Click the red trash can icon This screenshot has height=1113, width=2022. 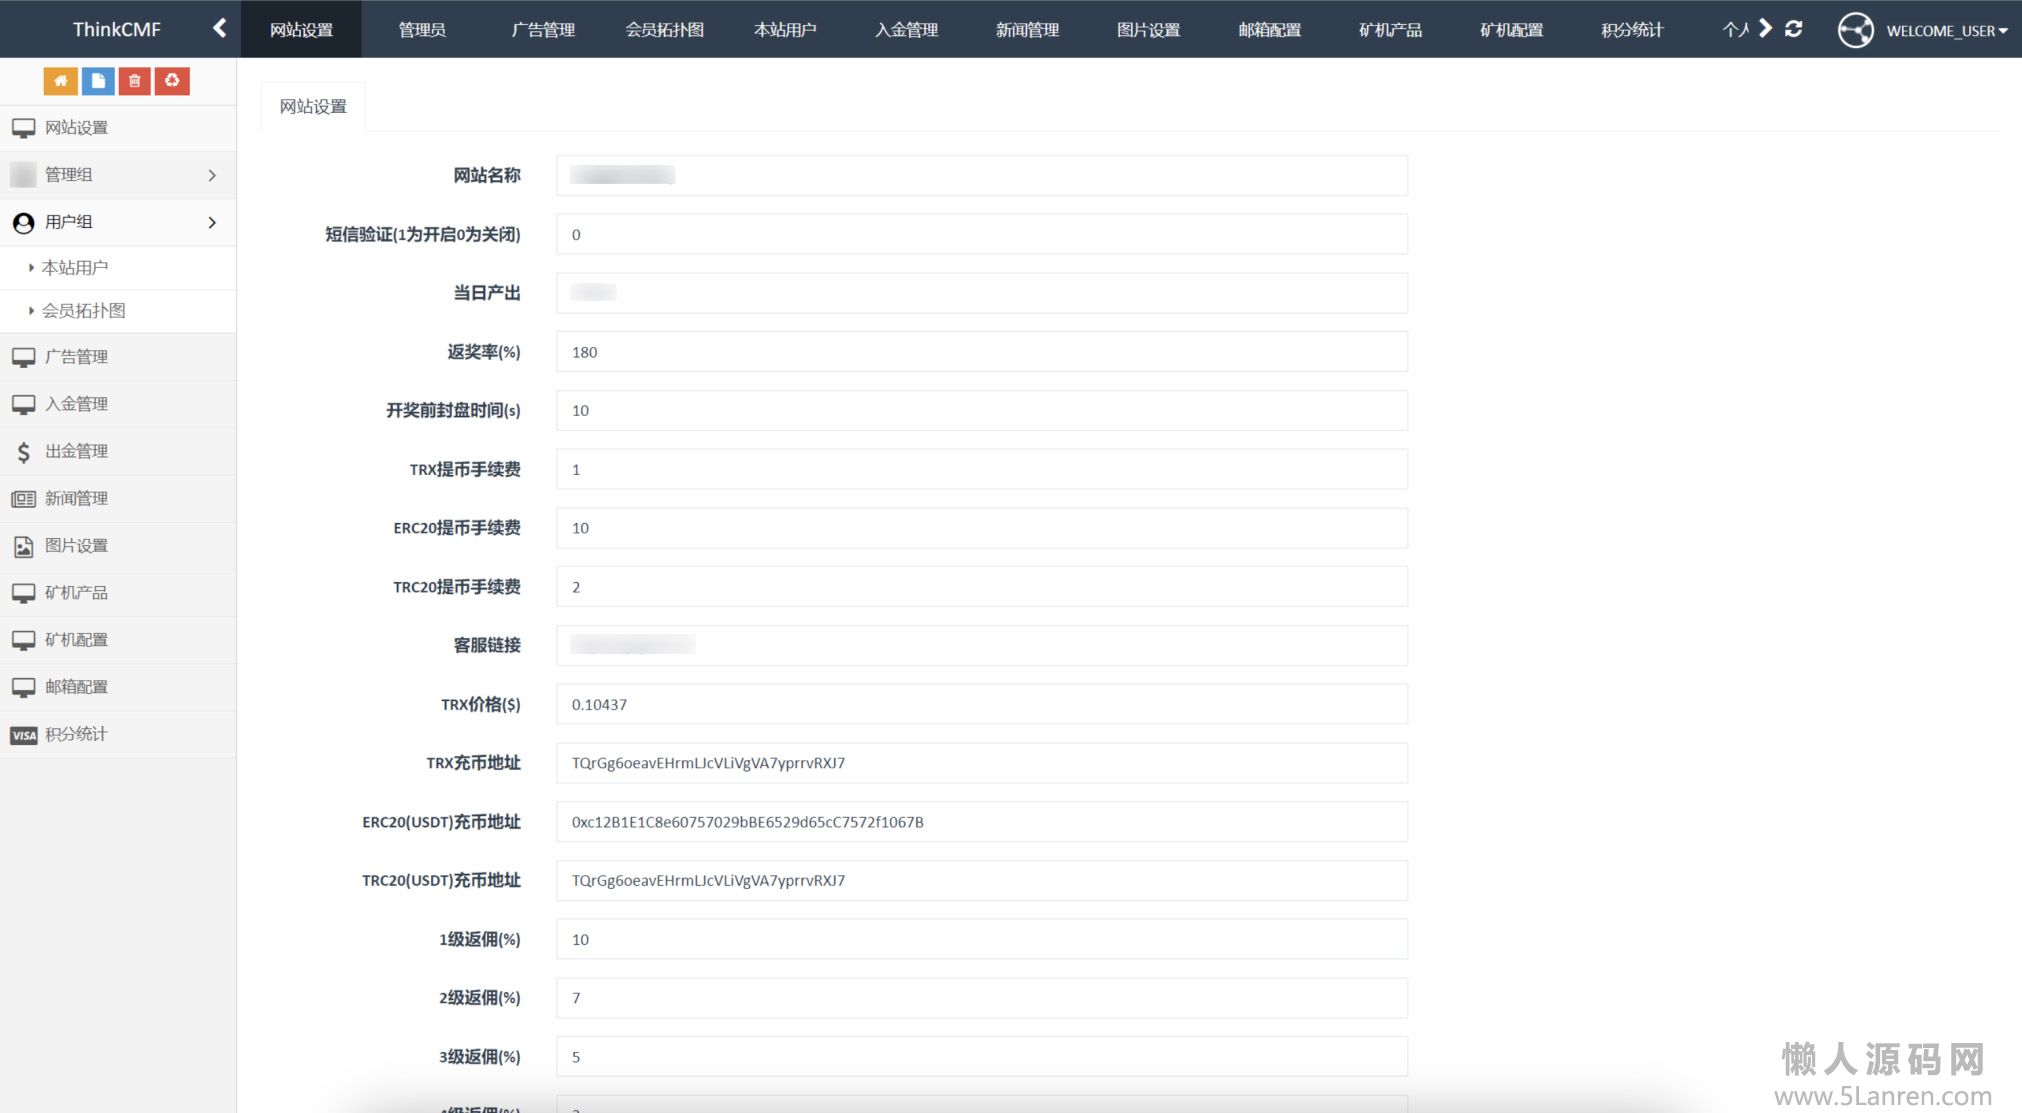(134, 81)
